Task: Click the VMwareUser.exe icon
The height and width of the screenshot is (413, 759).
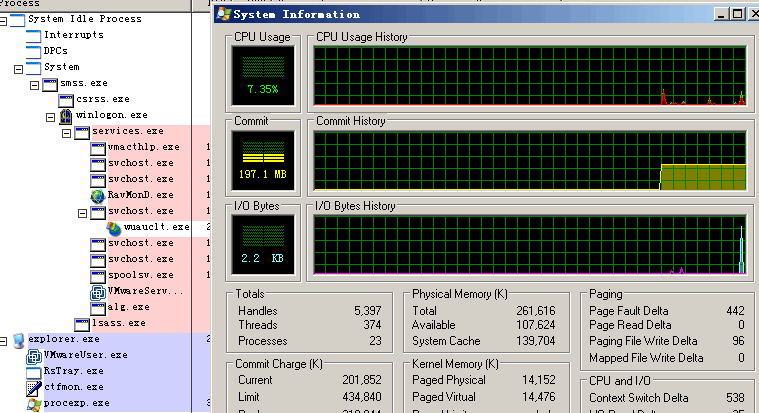Action: [x=33, y=356]
